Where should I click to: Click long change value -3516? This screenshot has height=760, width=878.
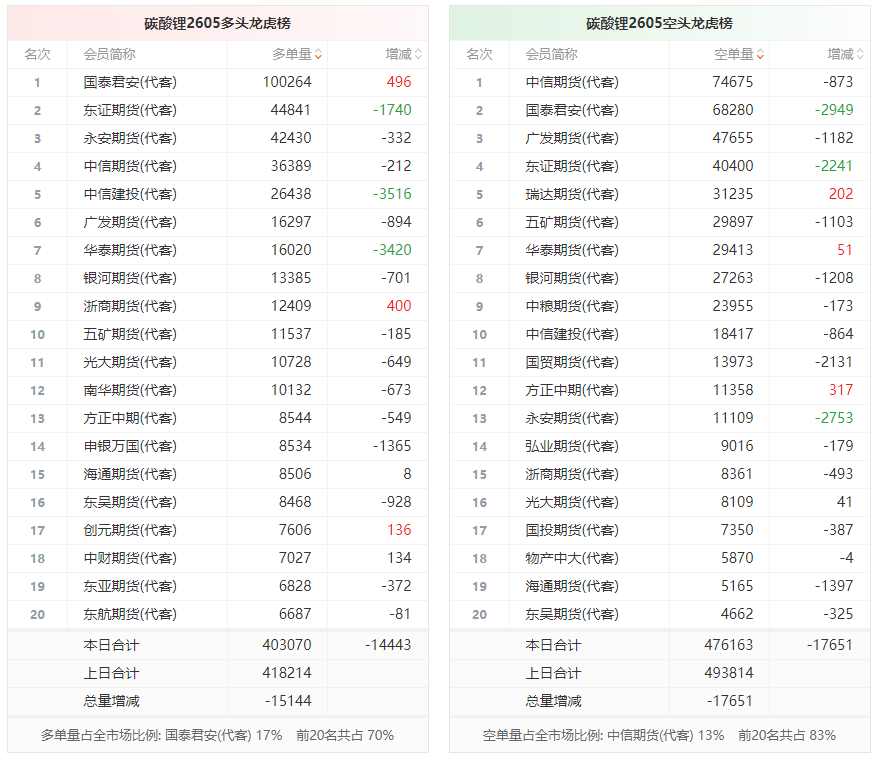click(x=392, y=194)
